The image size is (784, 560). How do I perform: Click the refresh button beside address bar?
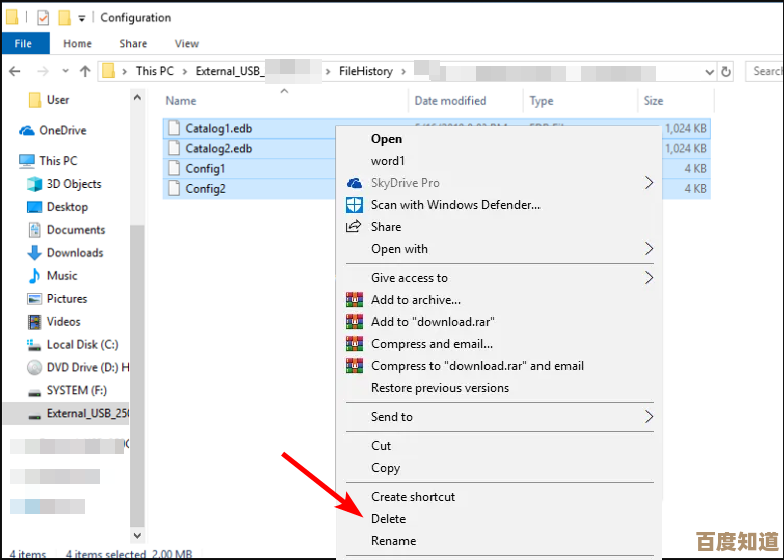(x=726, y=71)
